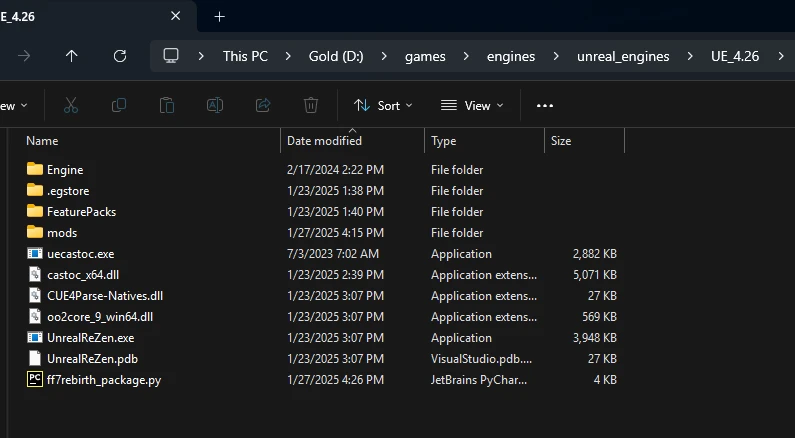Expand chevron after UE_4.26 in path
795x438 pixels.
(x=781, y=56)
